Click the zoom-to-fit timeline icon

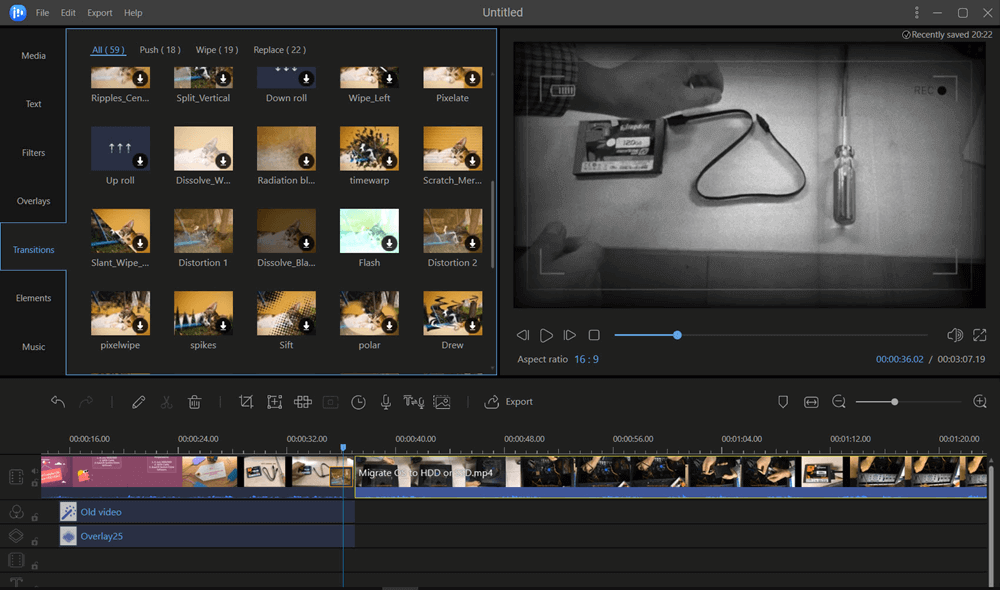[x=811, y=402]
